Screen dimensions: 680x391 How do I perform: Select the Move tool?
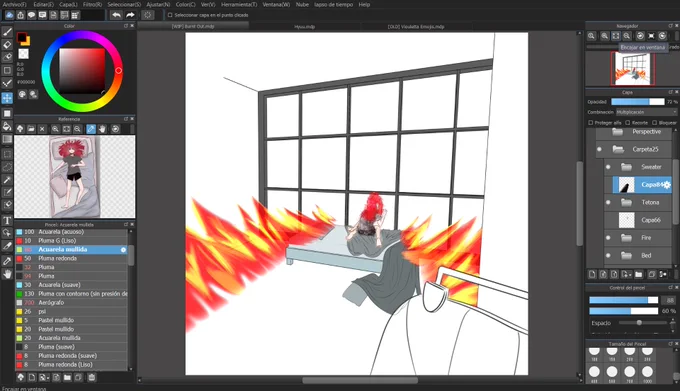(7, 98)
